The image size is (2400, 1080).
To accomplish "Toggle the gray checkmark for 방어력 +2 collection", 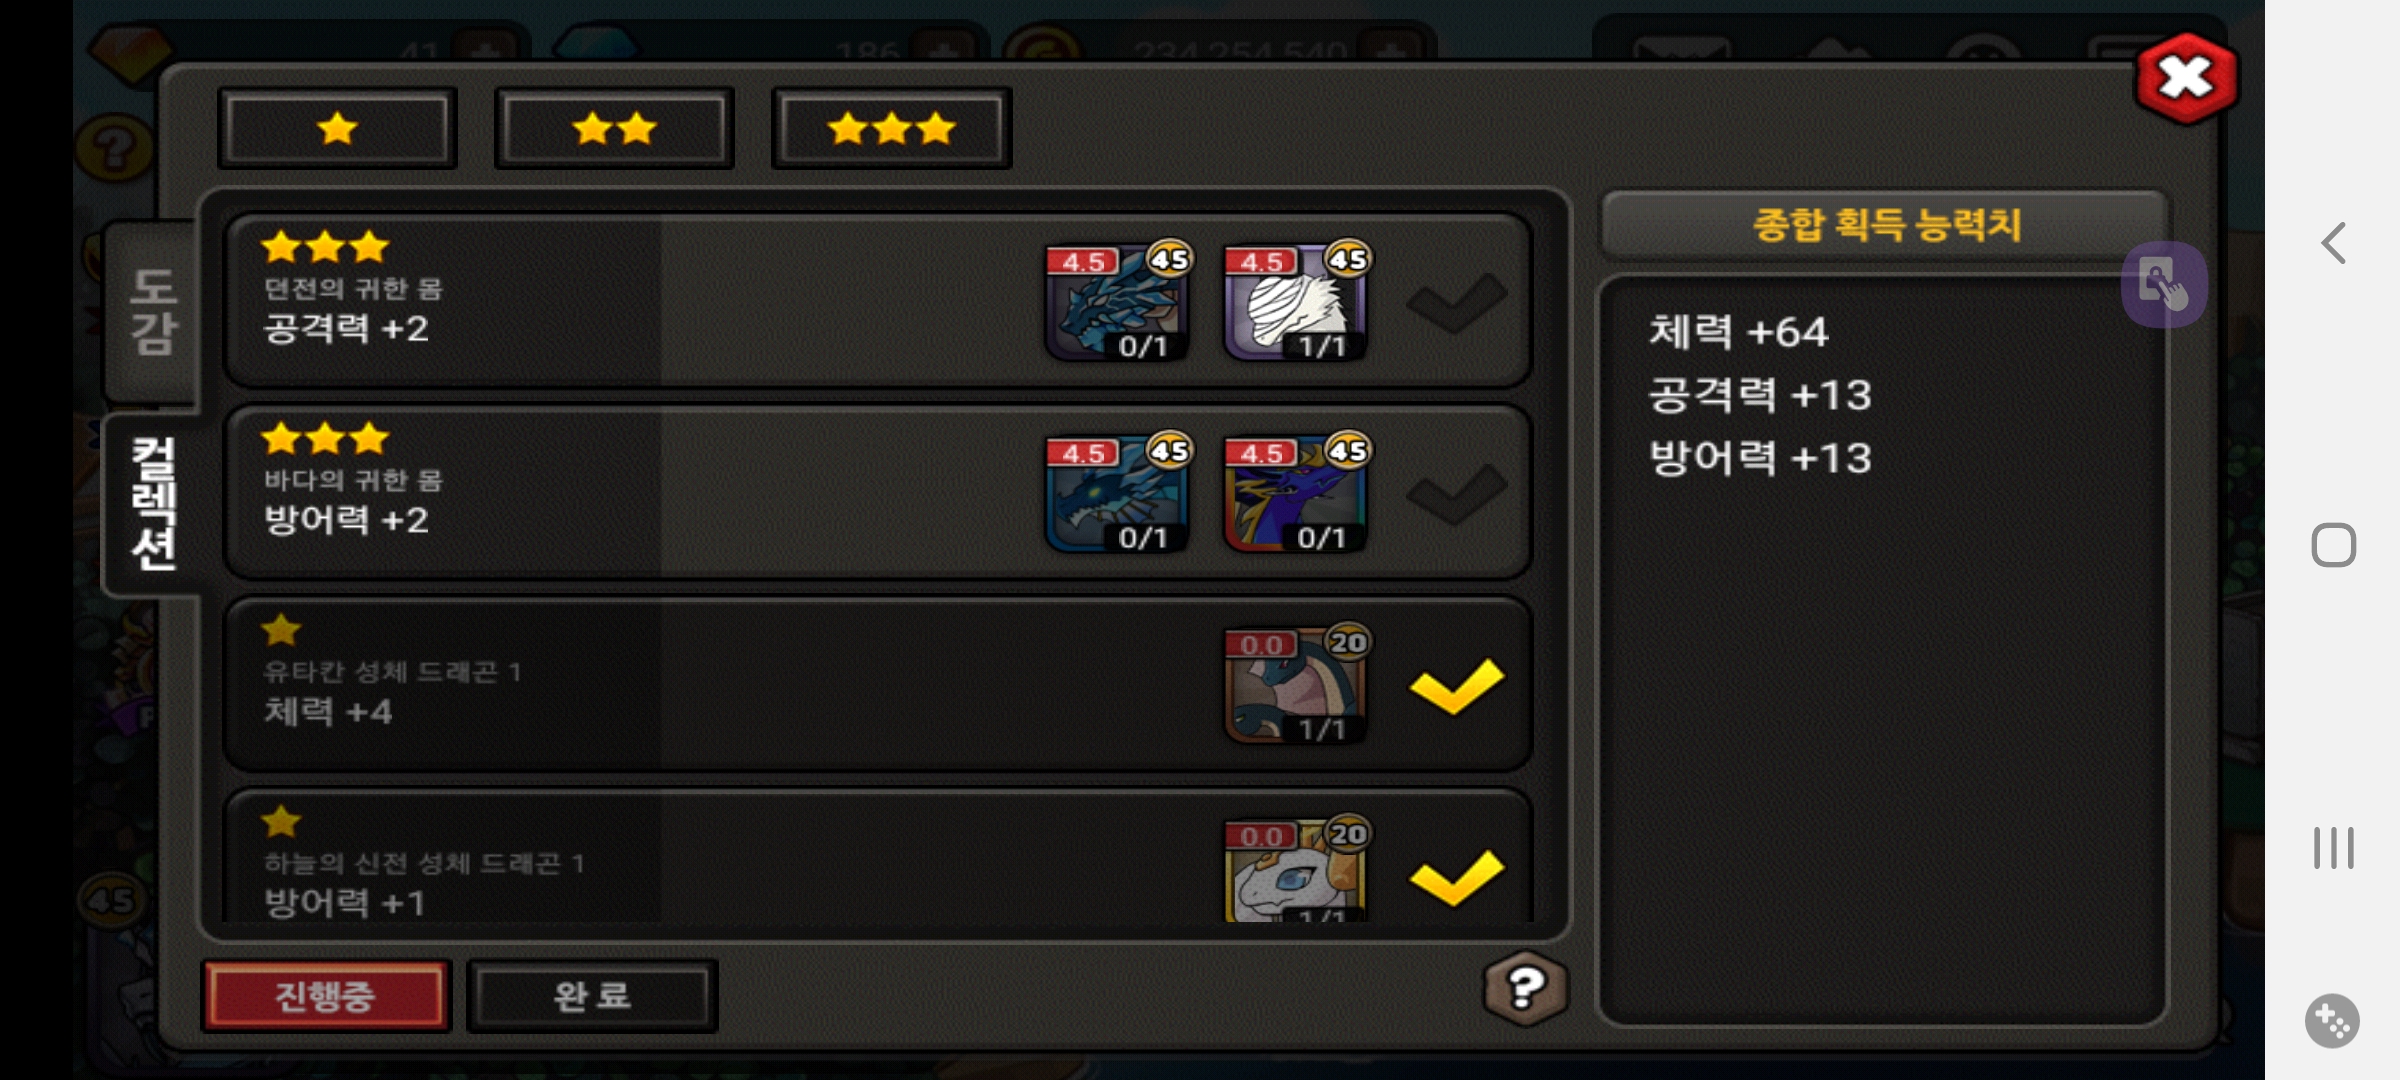I will click(x=1456, y=494).
